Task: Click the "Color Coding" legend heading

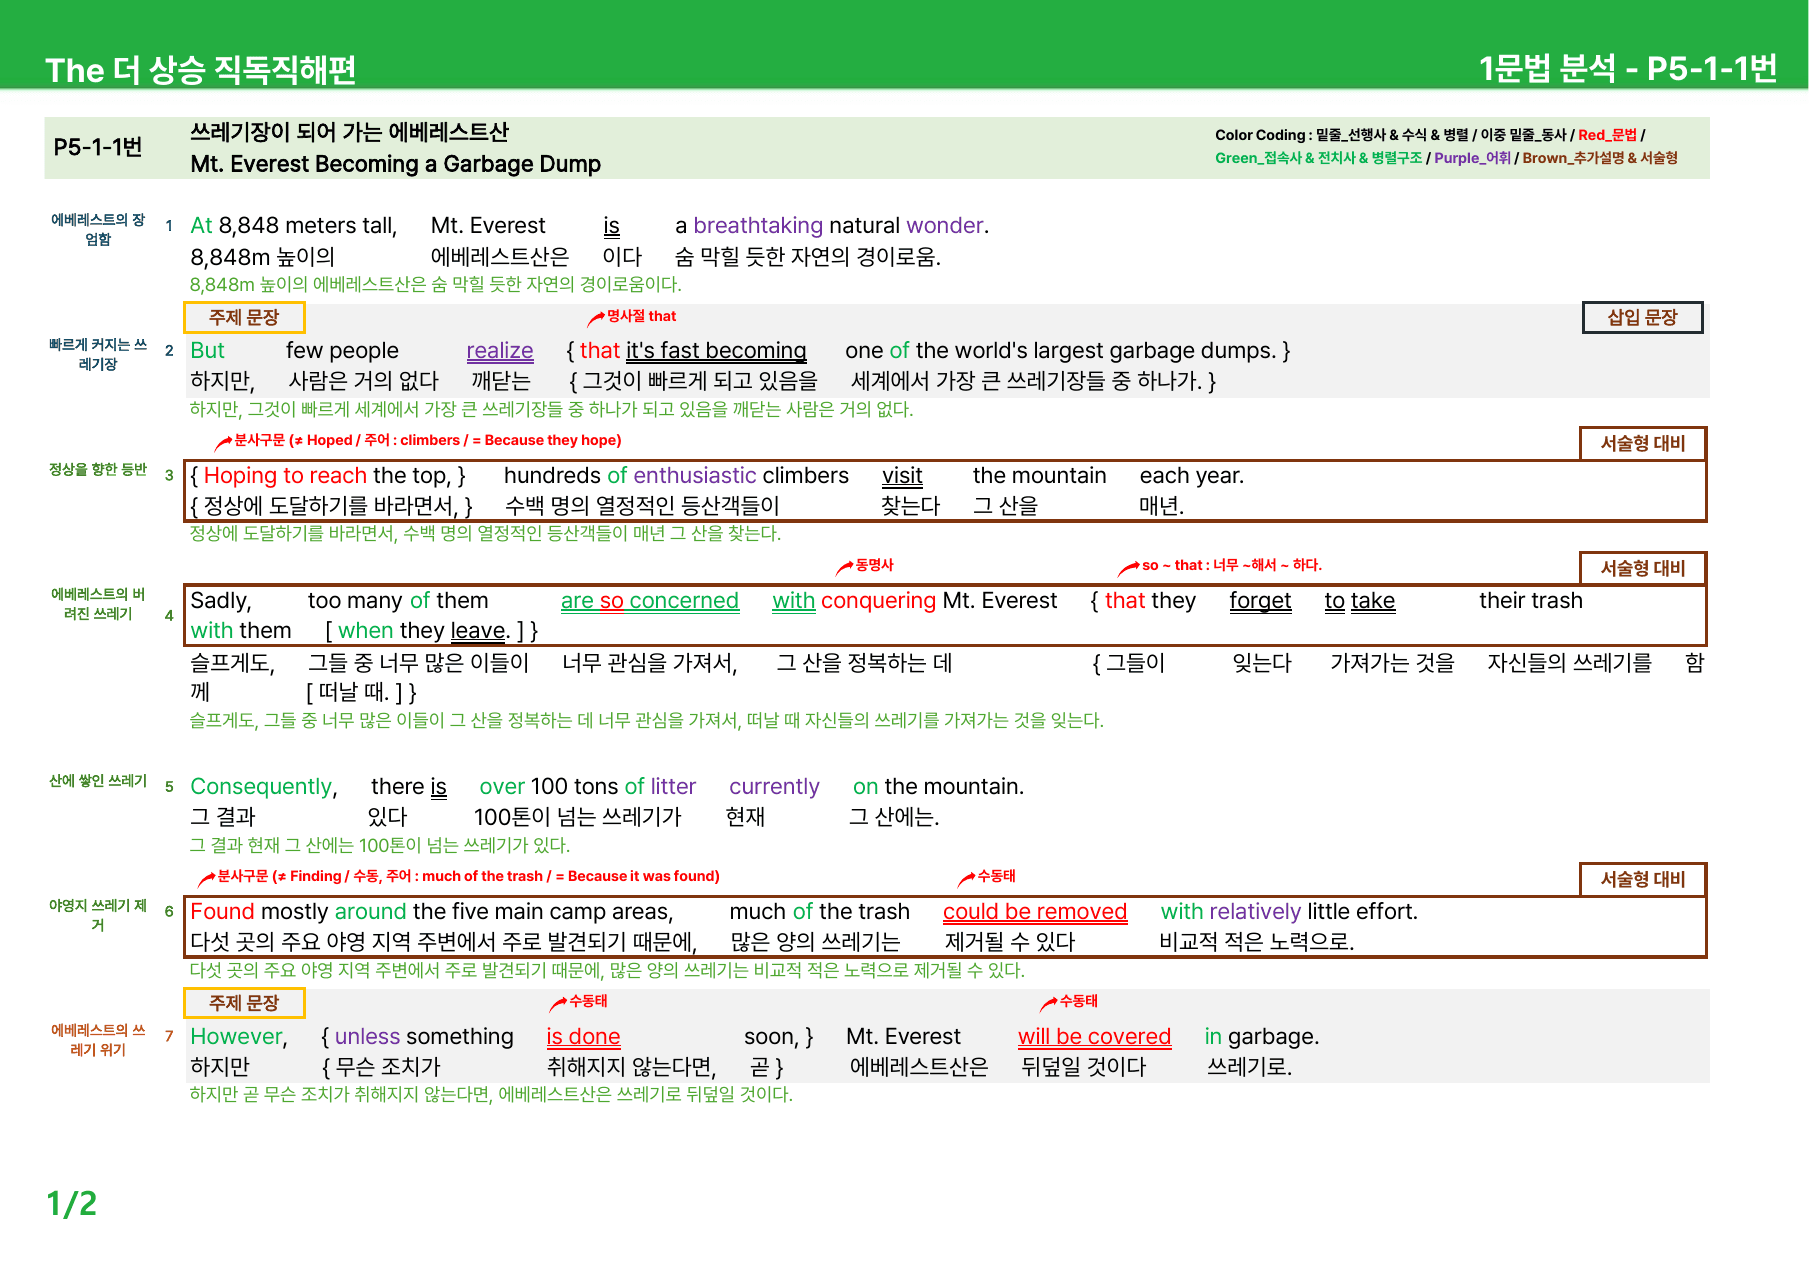Action: 1260,135
